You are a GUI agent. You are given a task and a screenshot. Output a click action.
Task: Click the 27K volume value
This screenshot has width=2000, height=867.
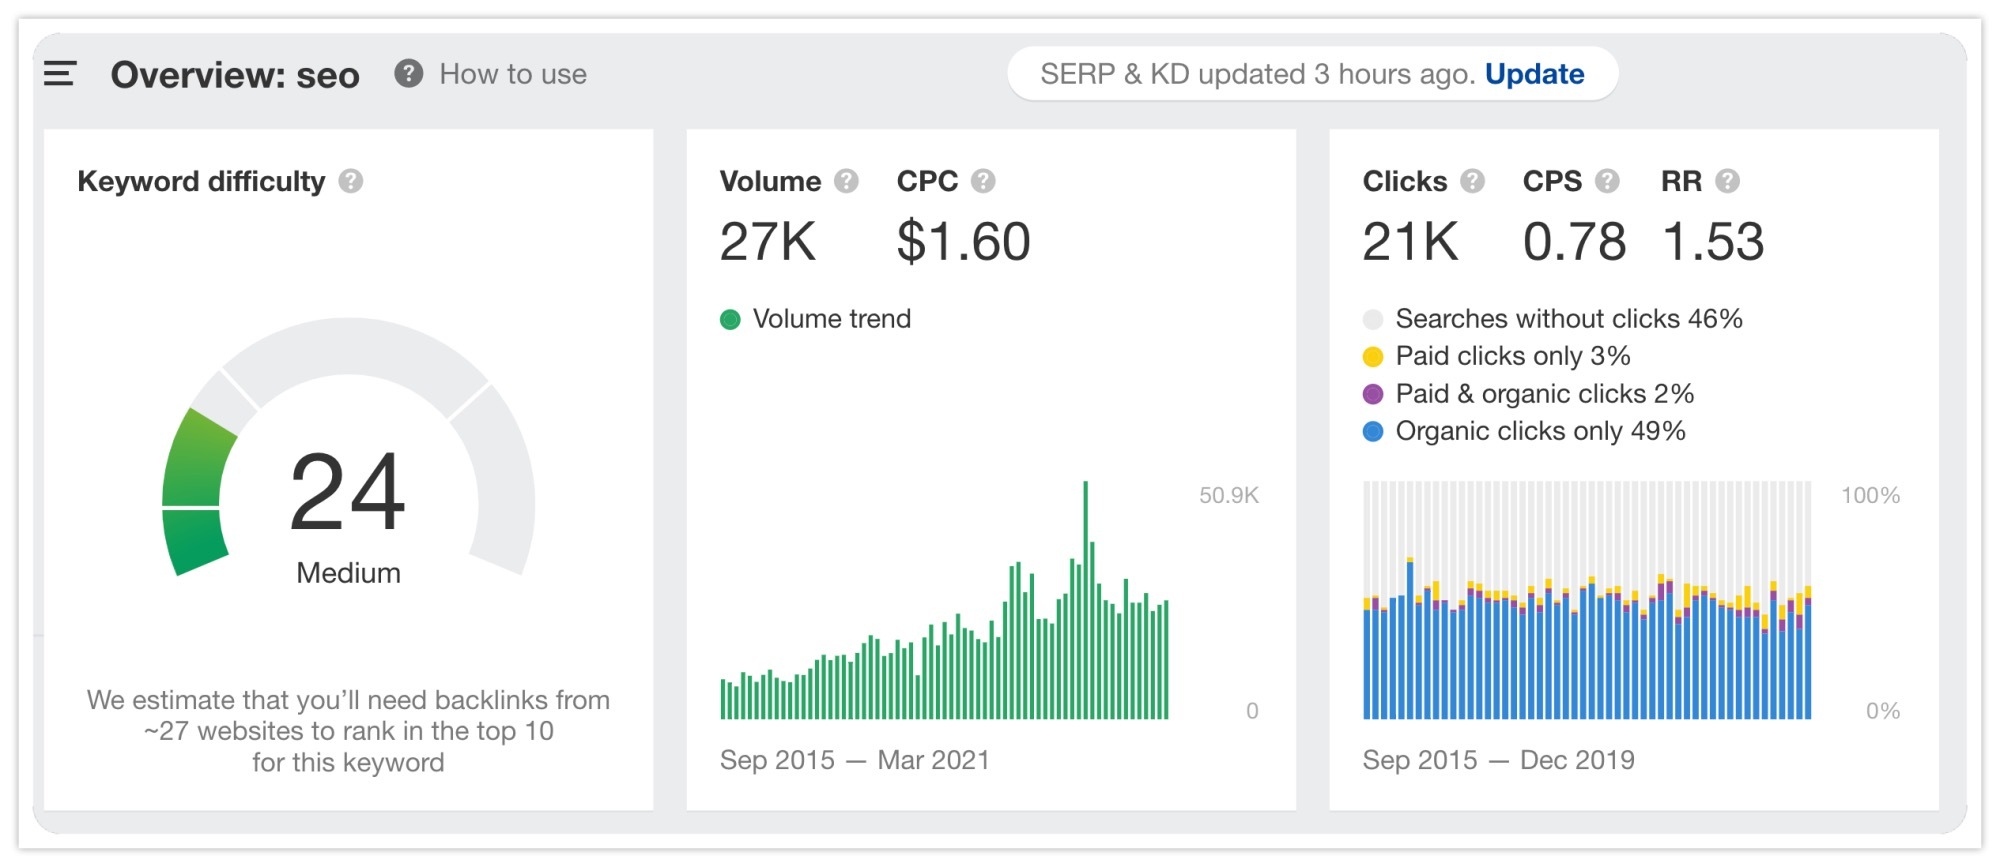tap(768, 242)
